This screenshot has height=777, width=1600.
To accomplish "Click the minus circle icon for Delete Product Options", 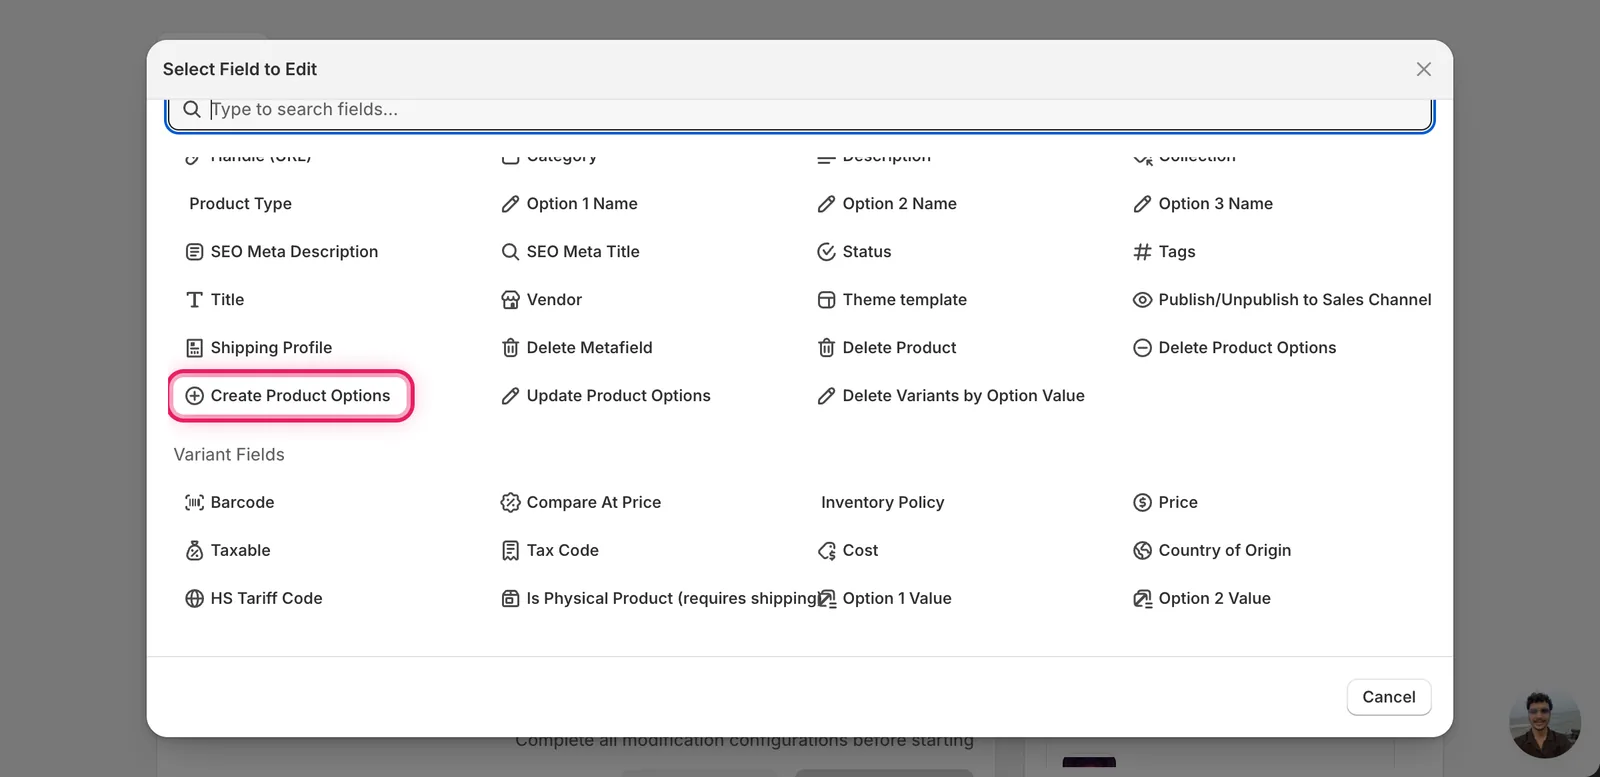I will (1142, 348).
